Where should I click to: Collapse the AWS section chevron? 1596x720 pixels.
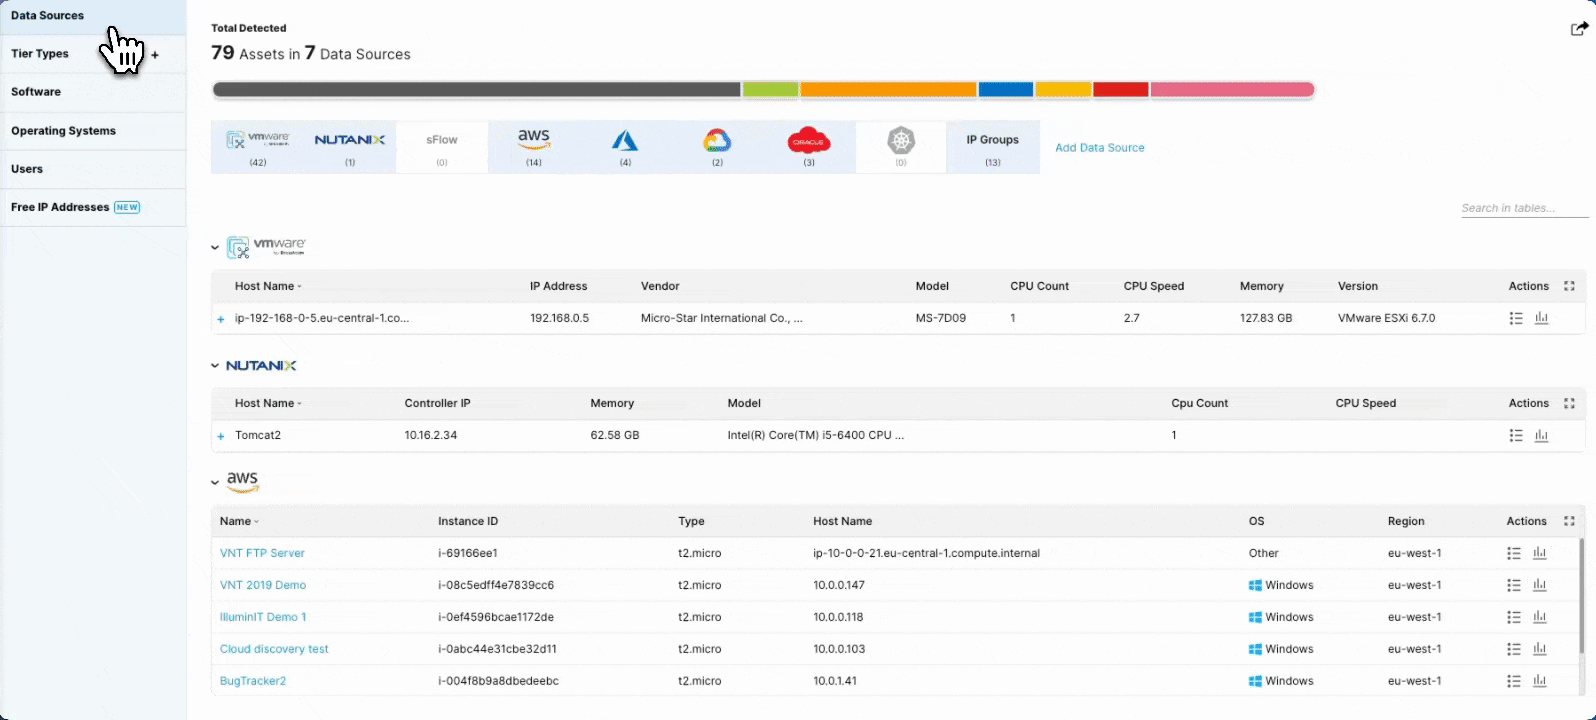coord(215,483)
